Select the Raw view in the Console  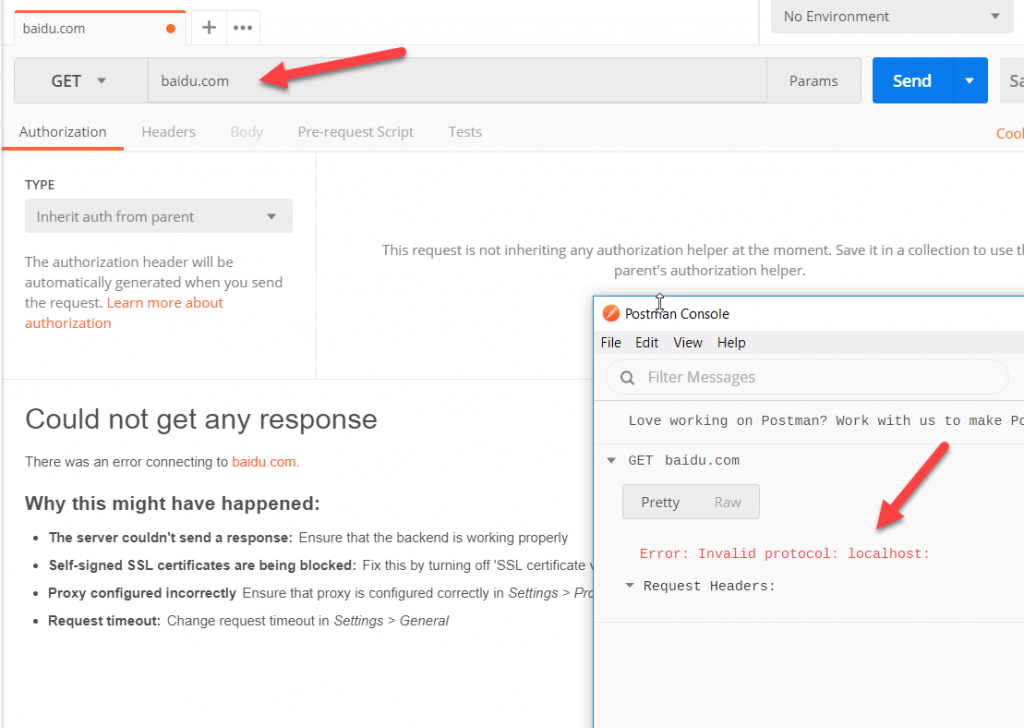click(728, 502)
